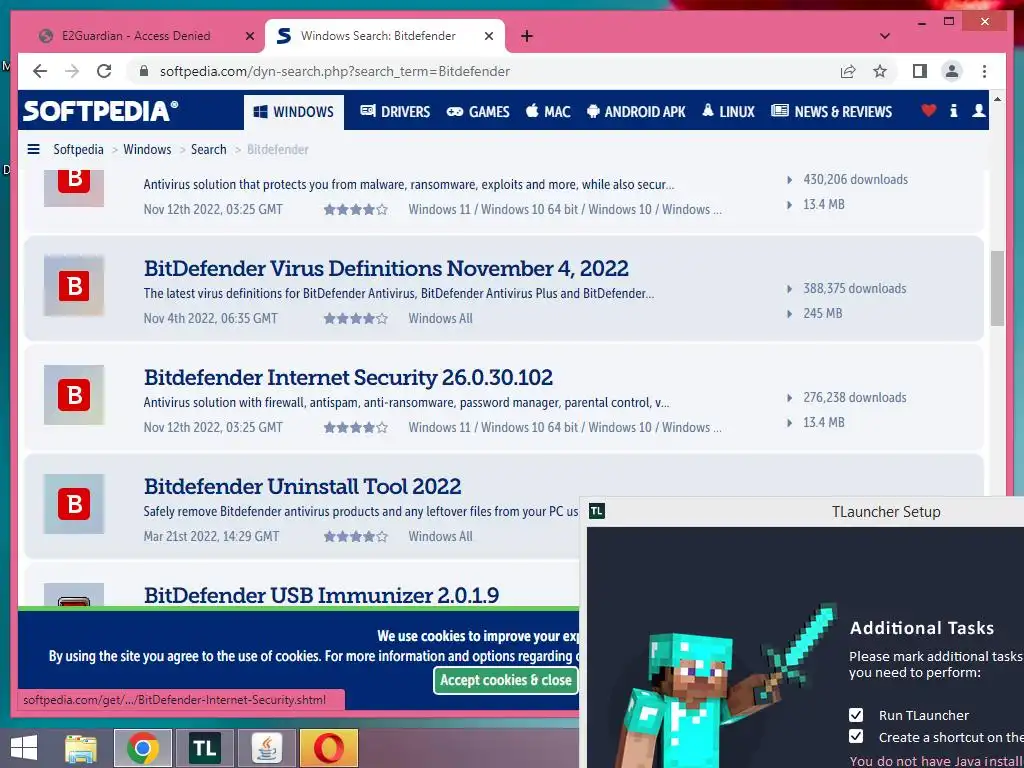The height and width of the screenshot is (768, 1024).
Task: Launch Opera from the taskbar
Action: coord(329,748)
